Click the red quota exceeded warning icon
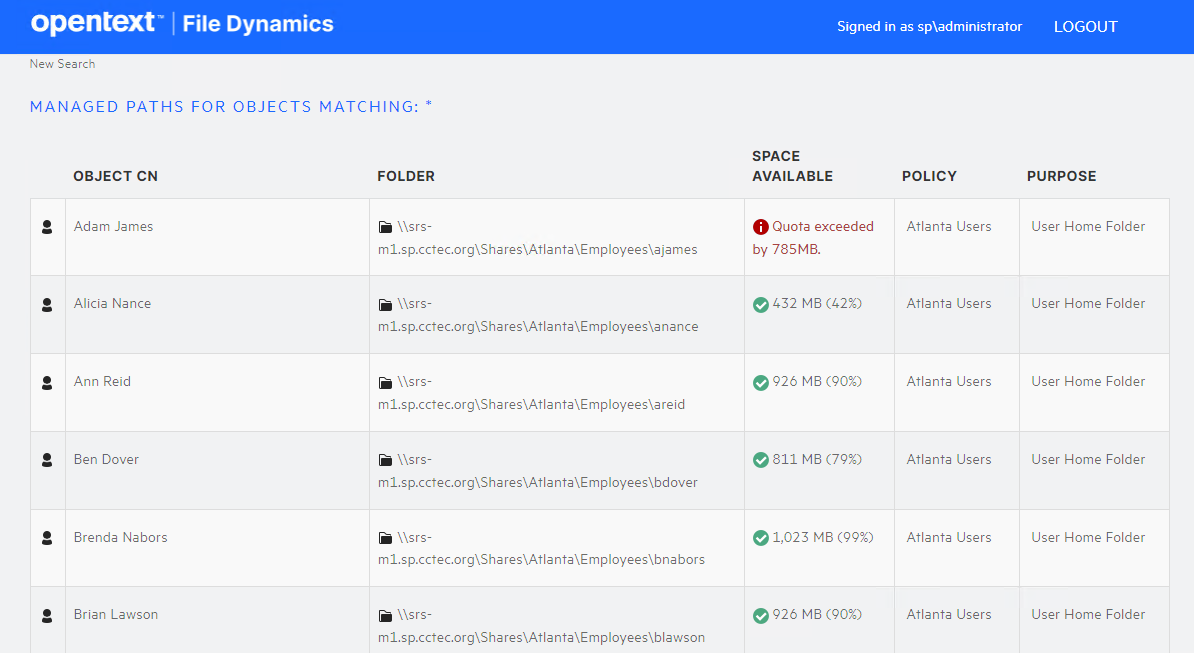This screenshot has width=1194, height=653. point(760,227)
